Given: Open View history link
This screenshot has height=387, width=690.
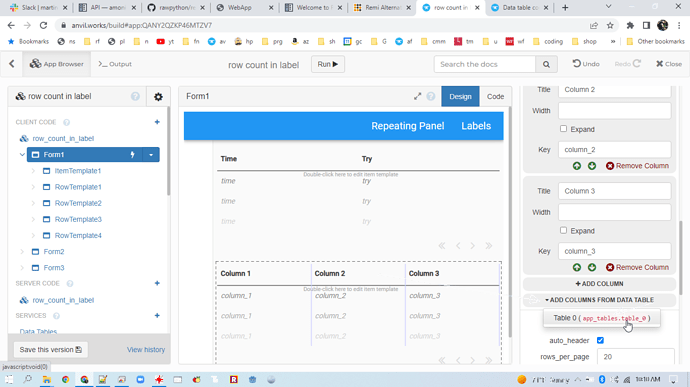Looking at the screenshot, I should [146, 350].
